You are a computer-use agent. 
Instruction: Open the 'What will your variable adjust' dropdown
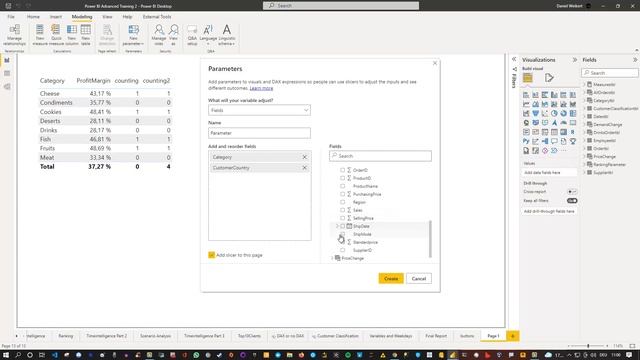click(259, 110)
